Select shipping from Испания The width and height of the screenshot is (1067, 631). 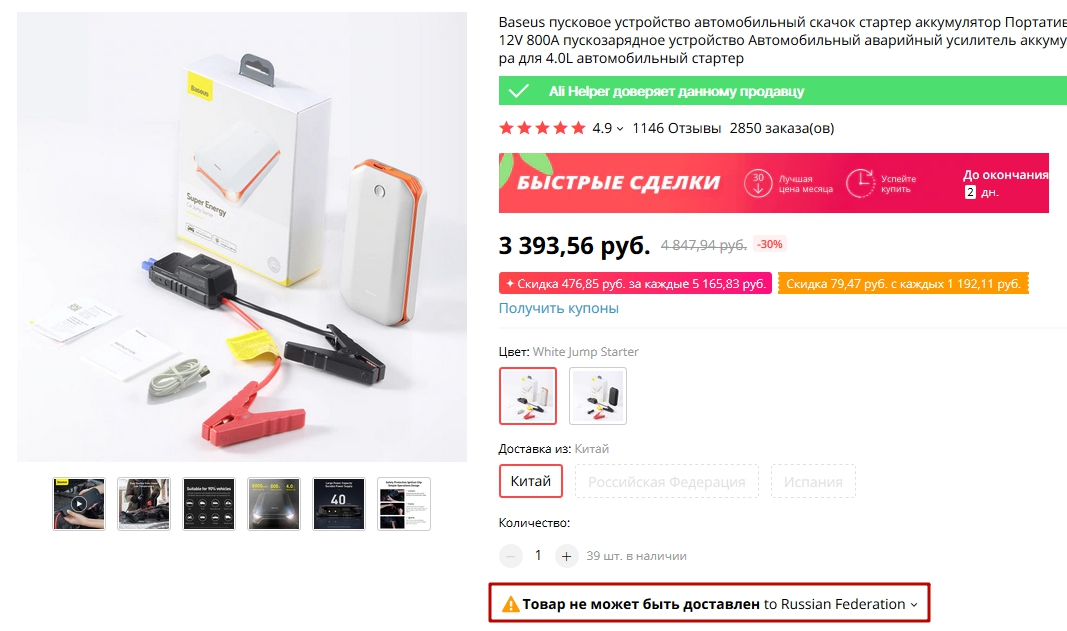pyautogui.click(x=813, y=481)
